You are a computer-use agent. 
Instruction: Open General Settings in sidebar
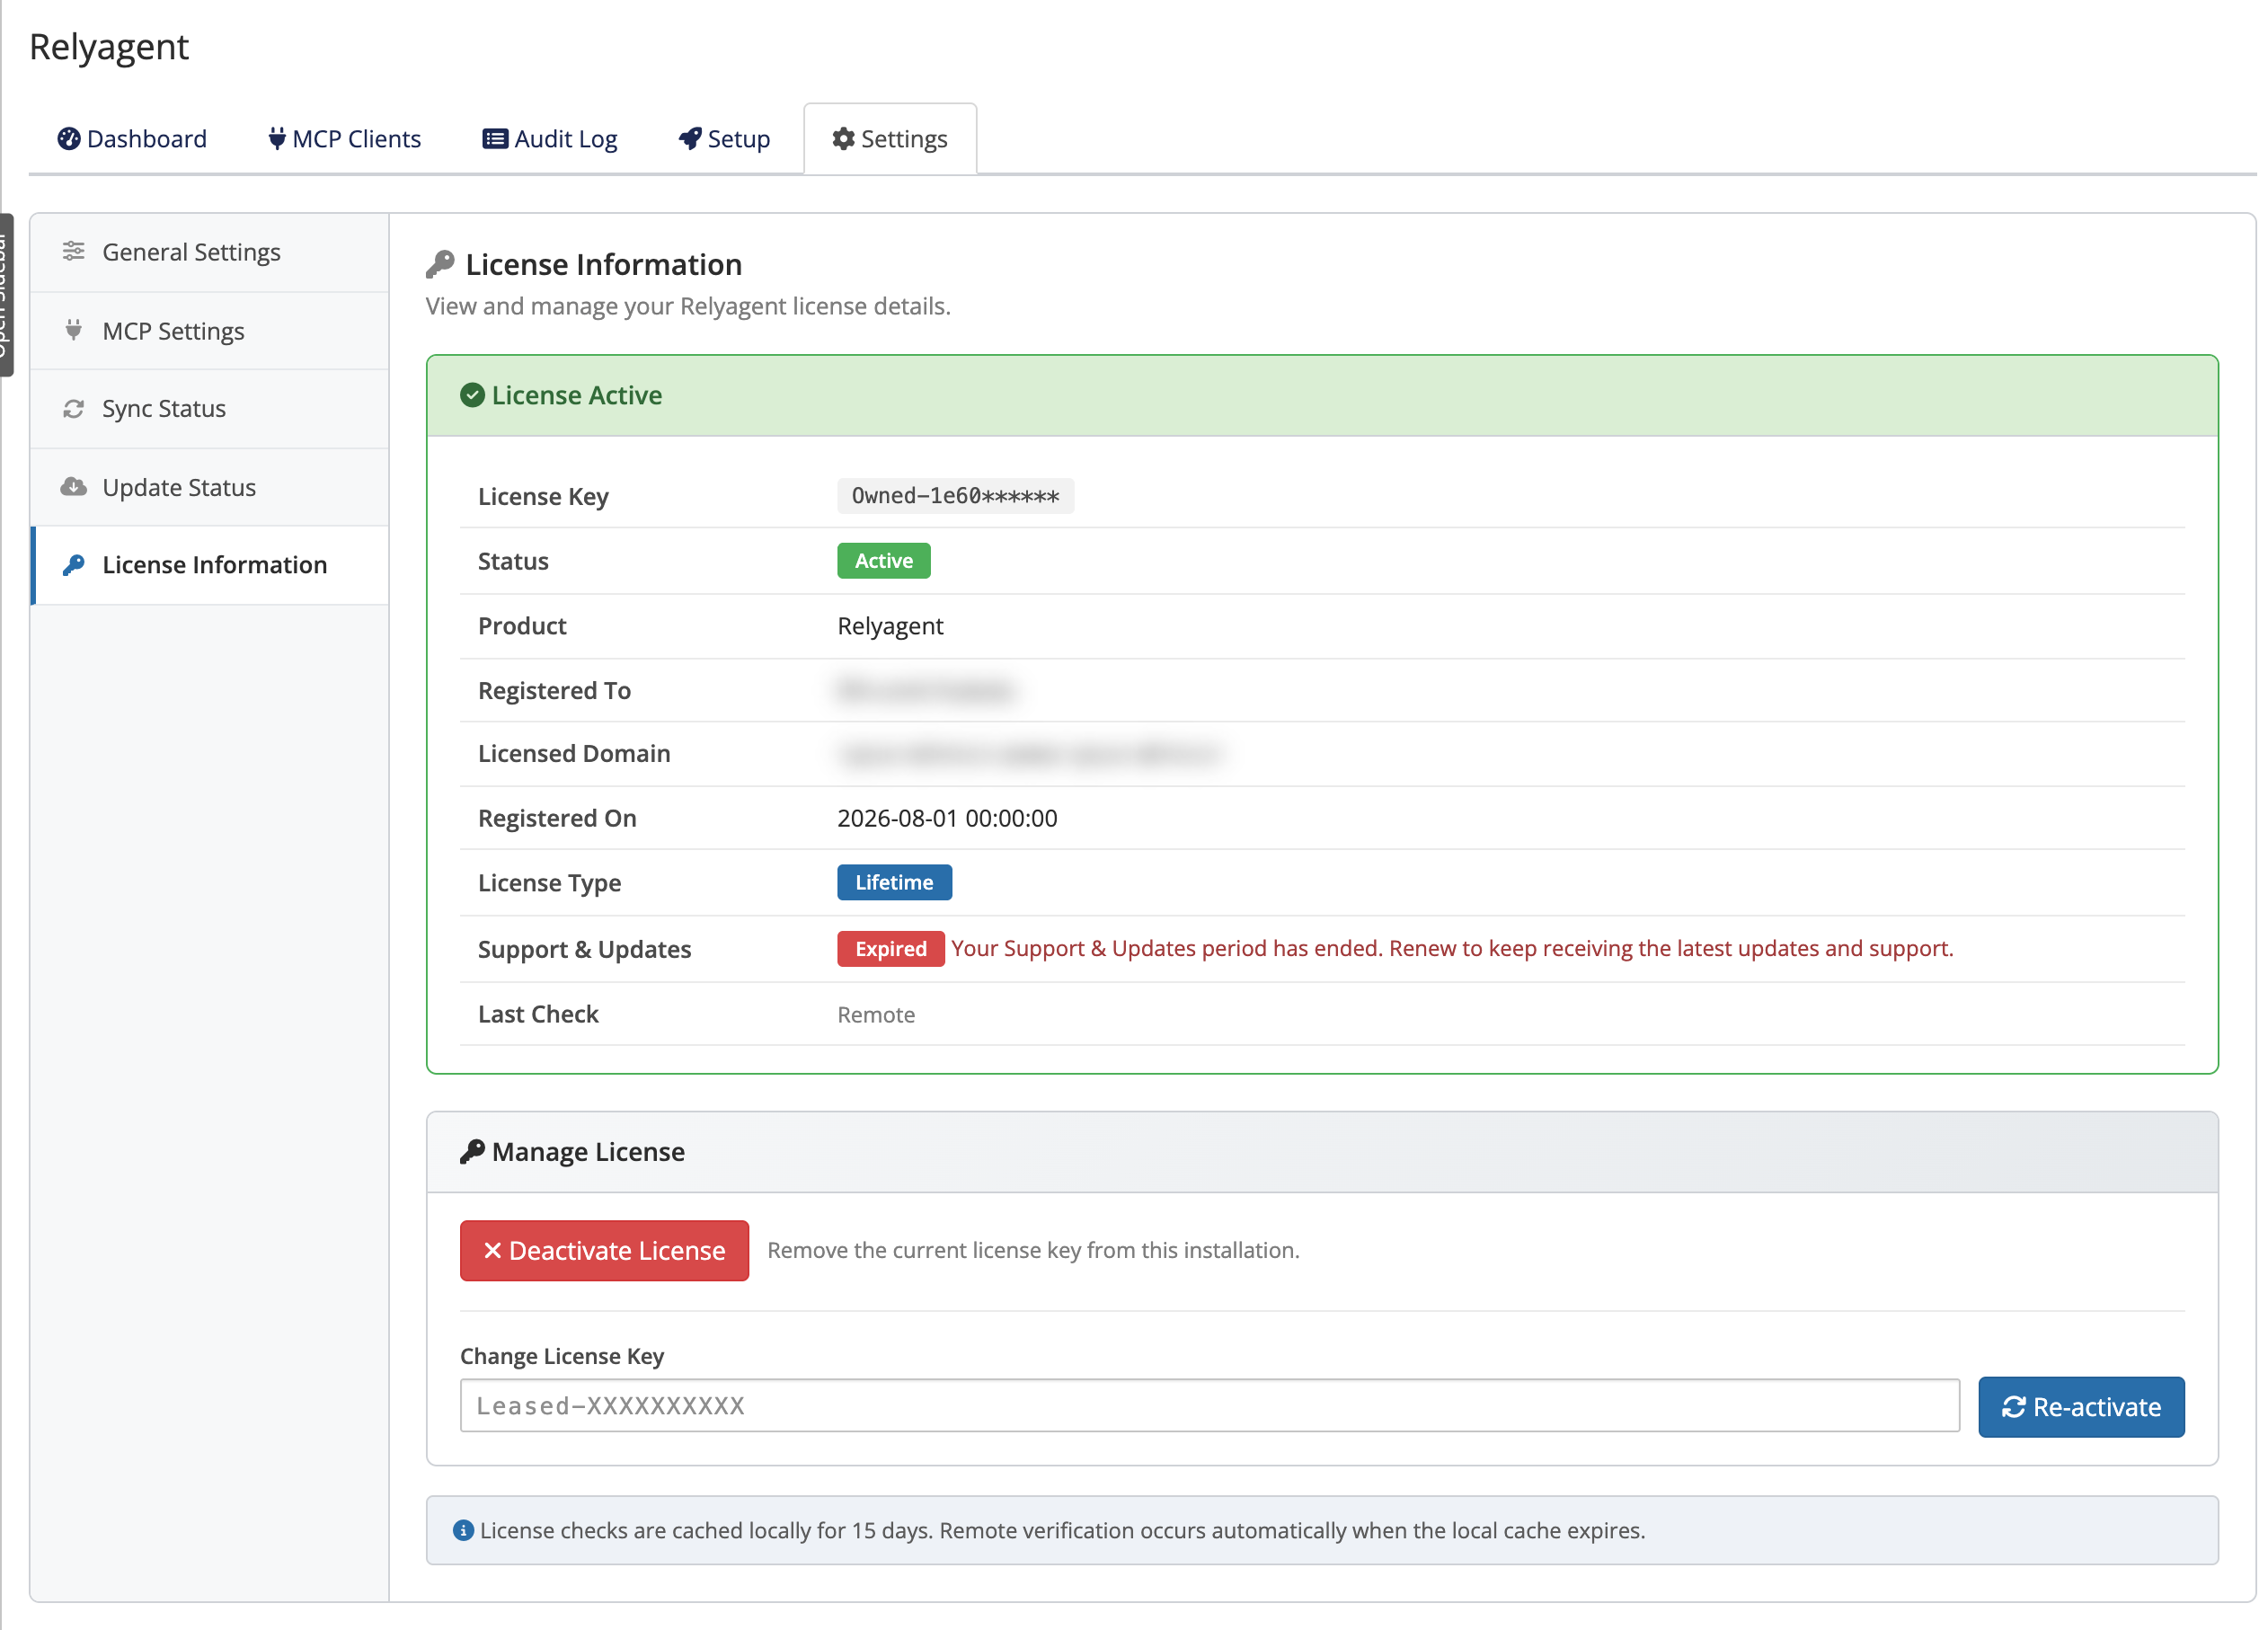pyautogui.click(x=210, y=252)
